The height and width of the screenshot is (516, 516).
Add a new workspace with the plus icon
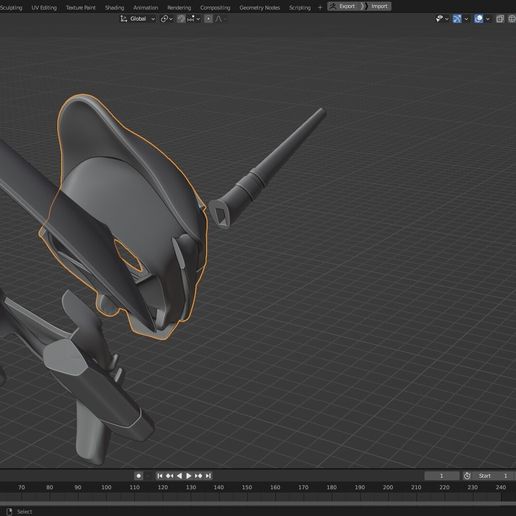320,7
